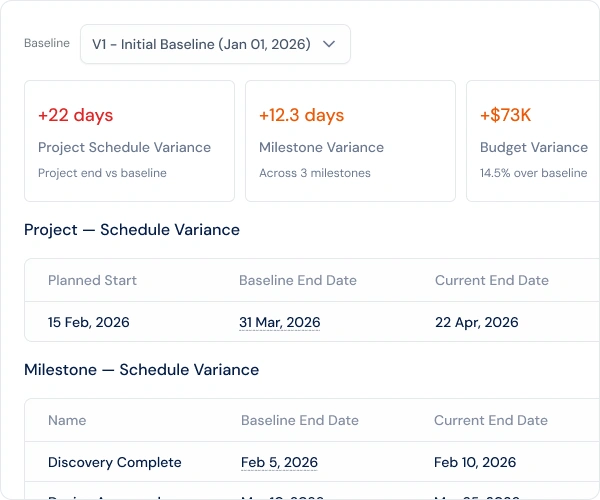Click the underlined Feb 5, 2026 date
This screenshot has width=600, height=500.
click(279, 463)
